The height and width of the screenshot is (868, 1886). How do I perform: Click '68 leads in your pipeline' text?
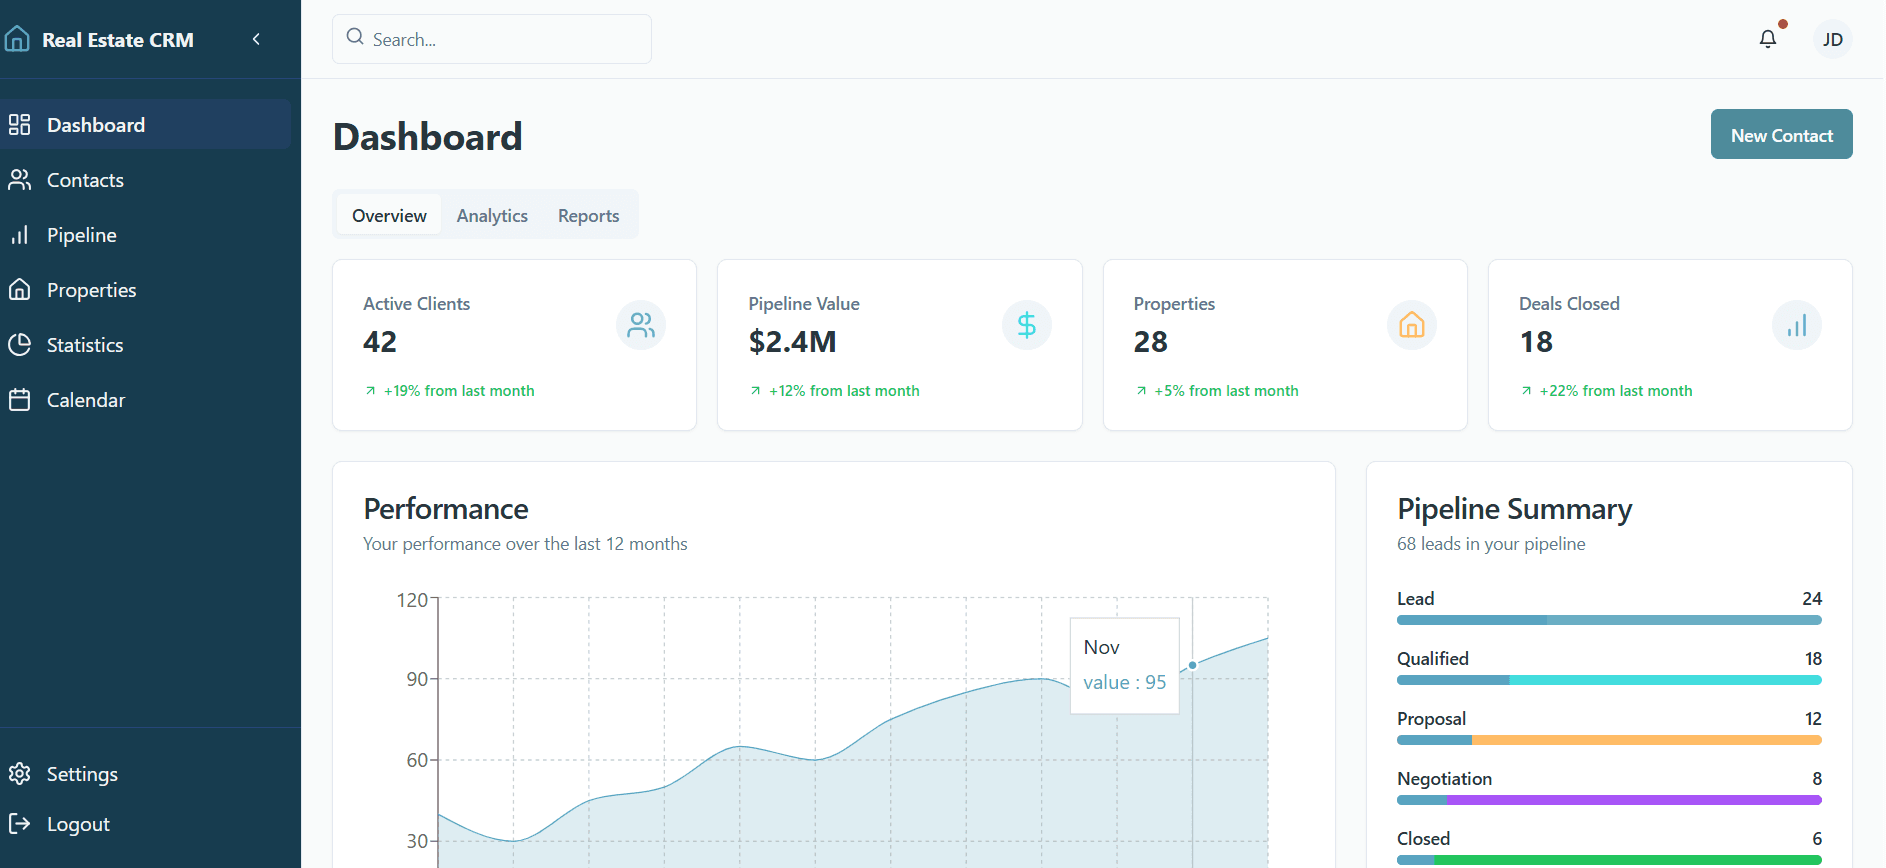[x=1491, y=544]
